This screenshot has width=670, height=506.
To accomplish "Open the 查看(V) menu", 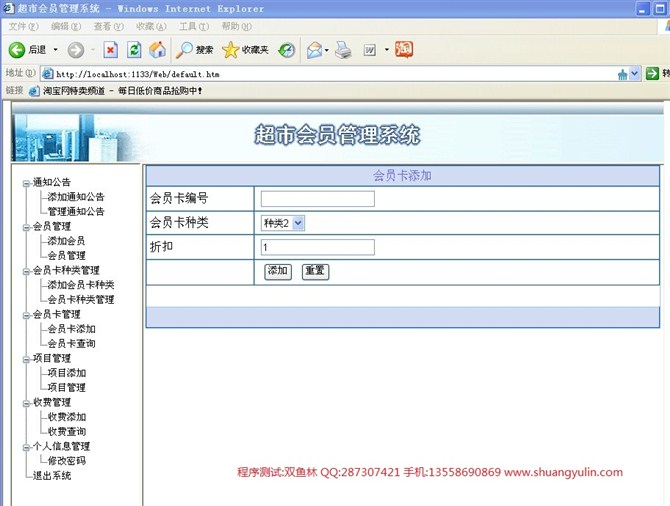I will tap(109, 26).
